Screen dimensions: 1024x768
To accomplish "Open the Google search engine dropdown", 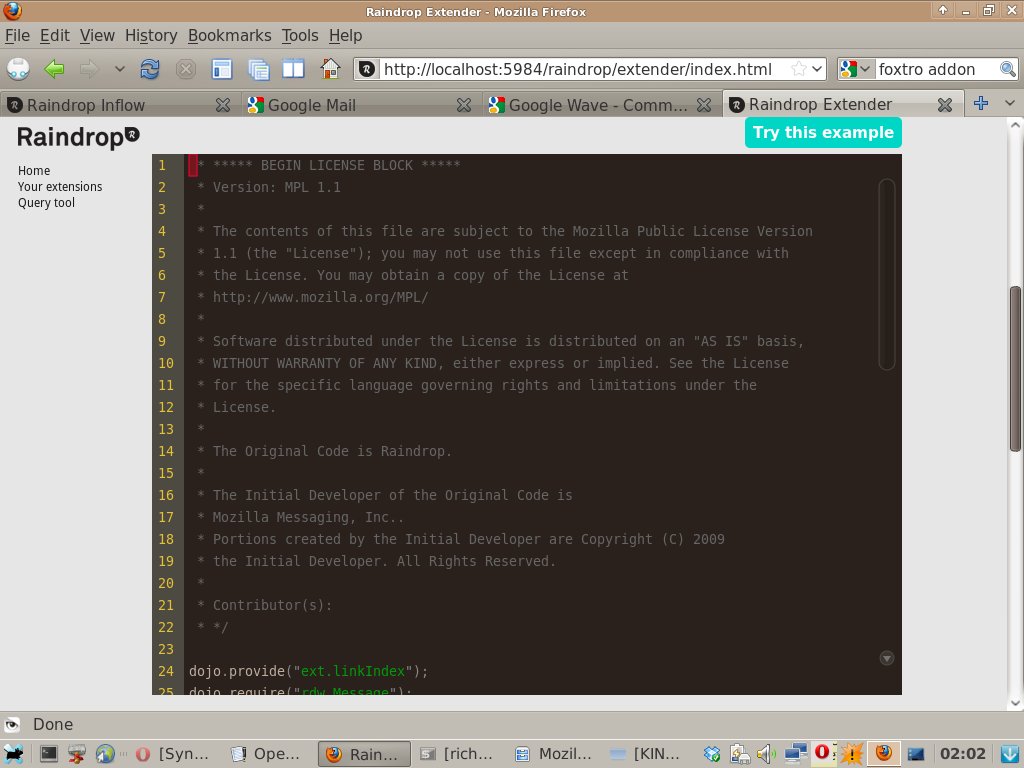I will [856, 69].
